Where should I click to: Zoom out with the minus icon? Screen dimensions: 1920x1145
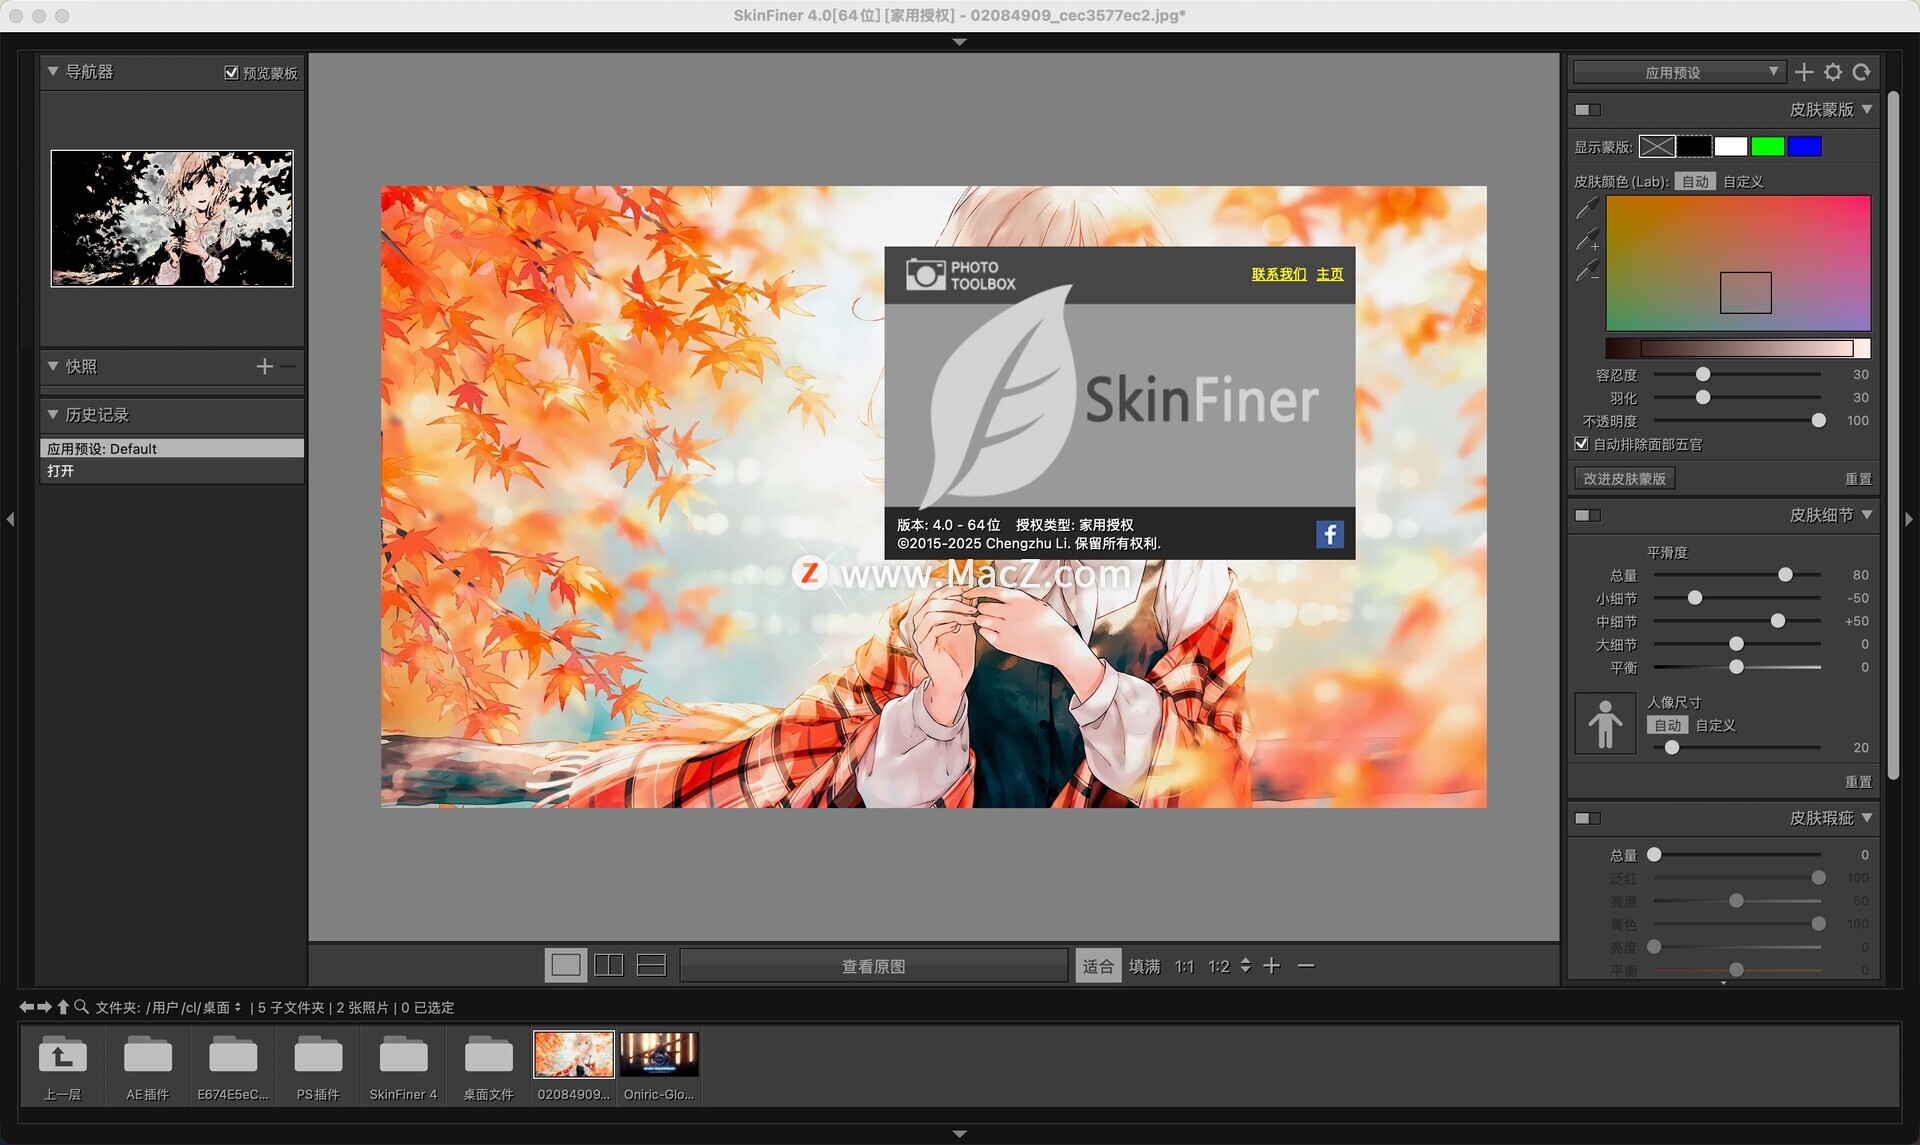[x=1305, y=966]
